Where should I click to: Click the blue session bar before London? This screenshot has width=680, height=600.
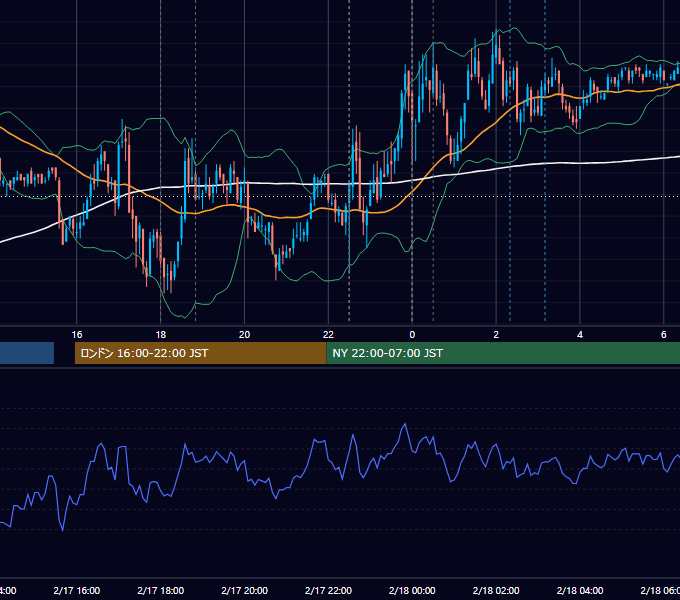pyautogui.click(x=27, y=353)
